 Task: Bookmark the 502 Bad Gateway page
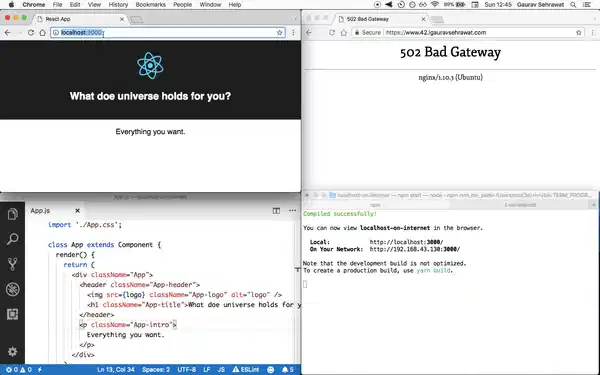578,33
